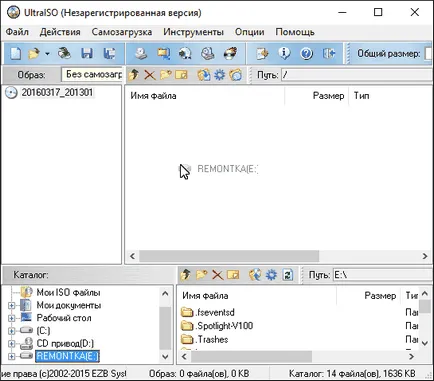This screenshot has height=381, width=434.
Task: Click the Тип column header in the image pane
Action: (x=361, y=96)
